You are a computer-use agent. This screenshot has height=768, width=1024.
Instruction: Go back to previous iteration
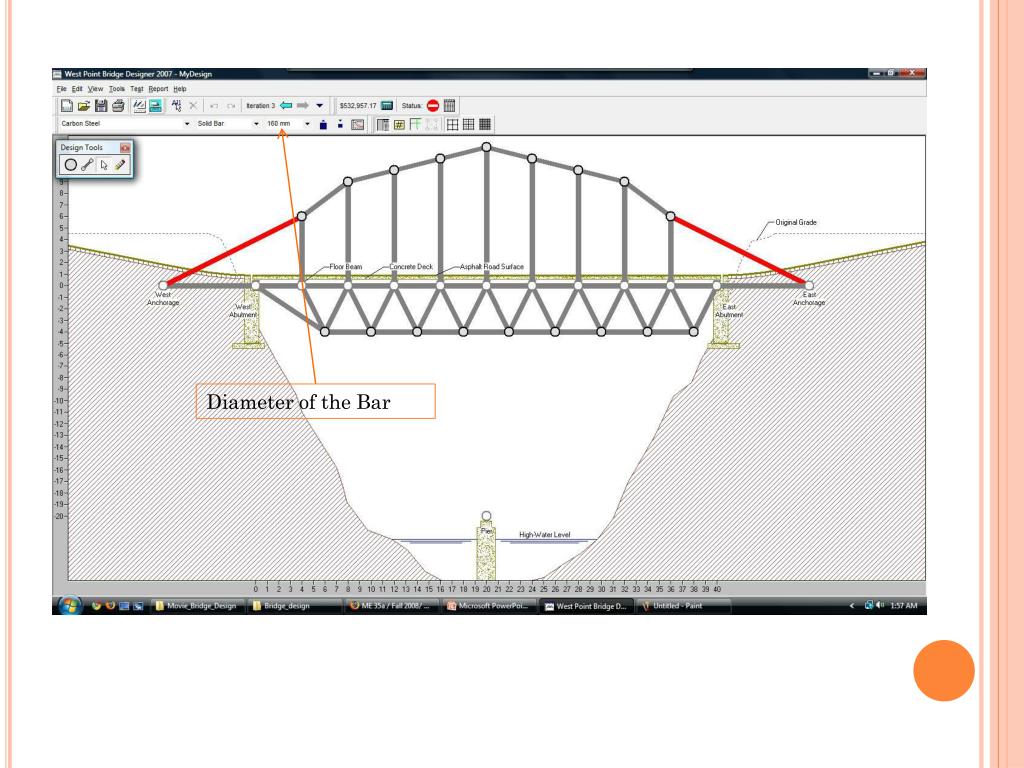click(x=286, y=105)
